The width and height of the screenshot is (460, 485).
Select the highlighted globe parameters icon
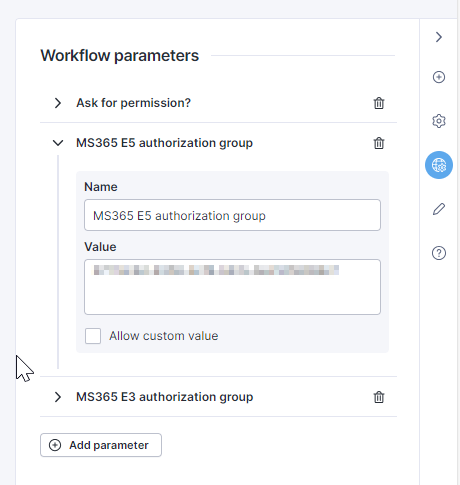[439, 165]
